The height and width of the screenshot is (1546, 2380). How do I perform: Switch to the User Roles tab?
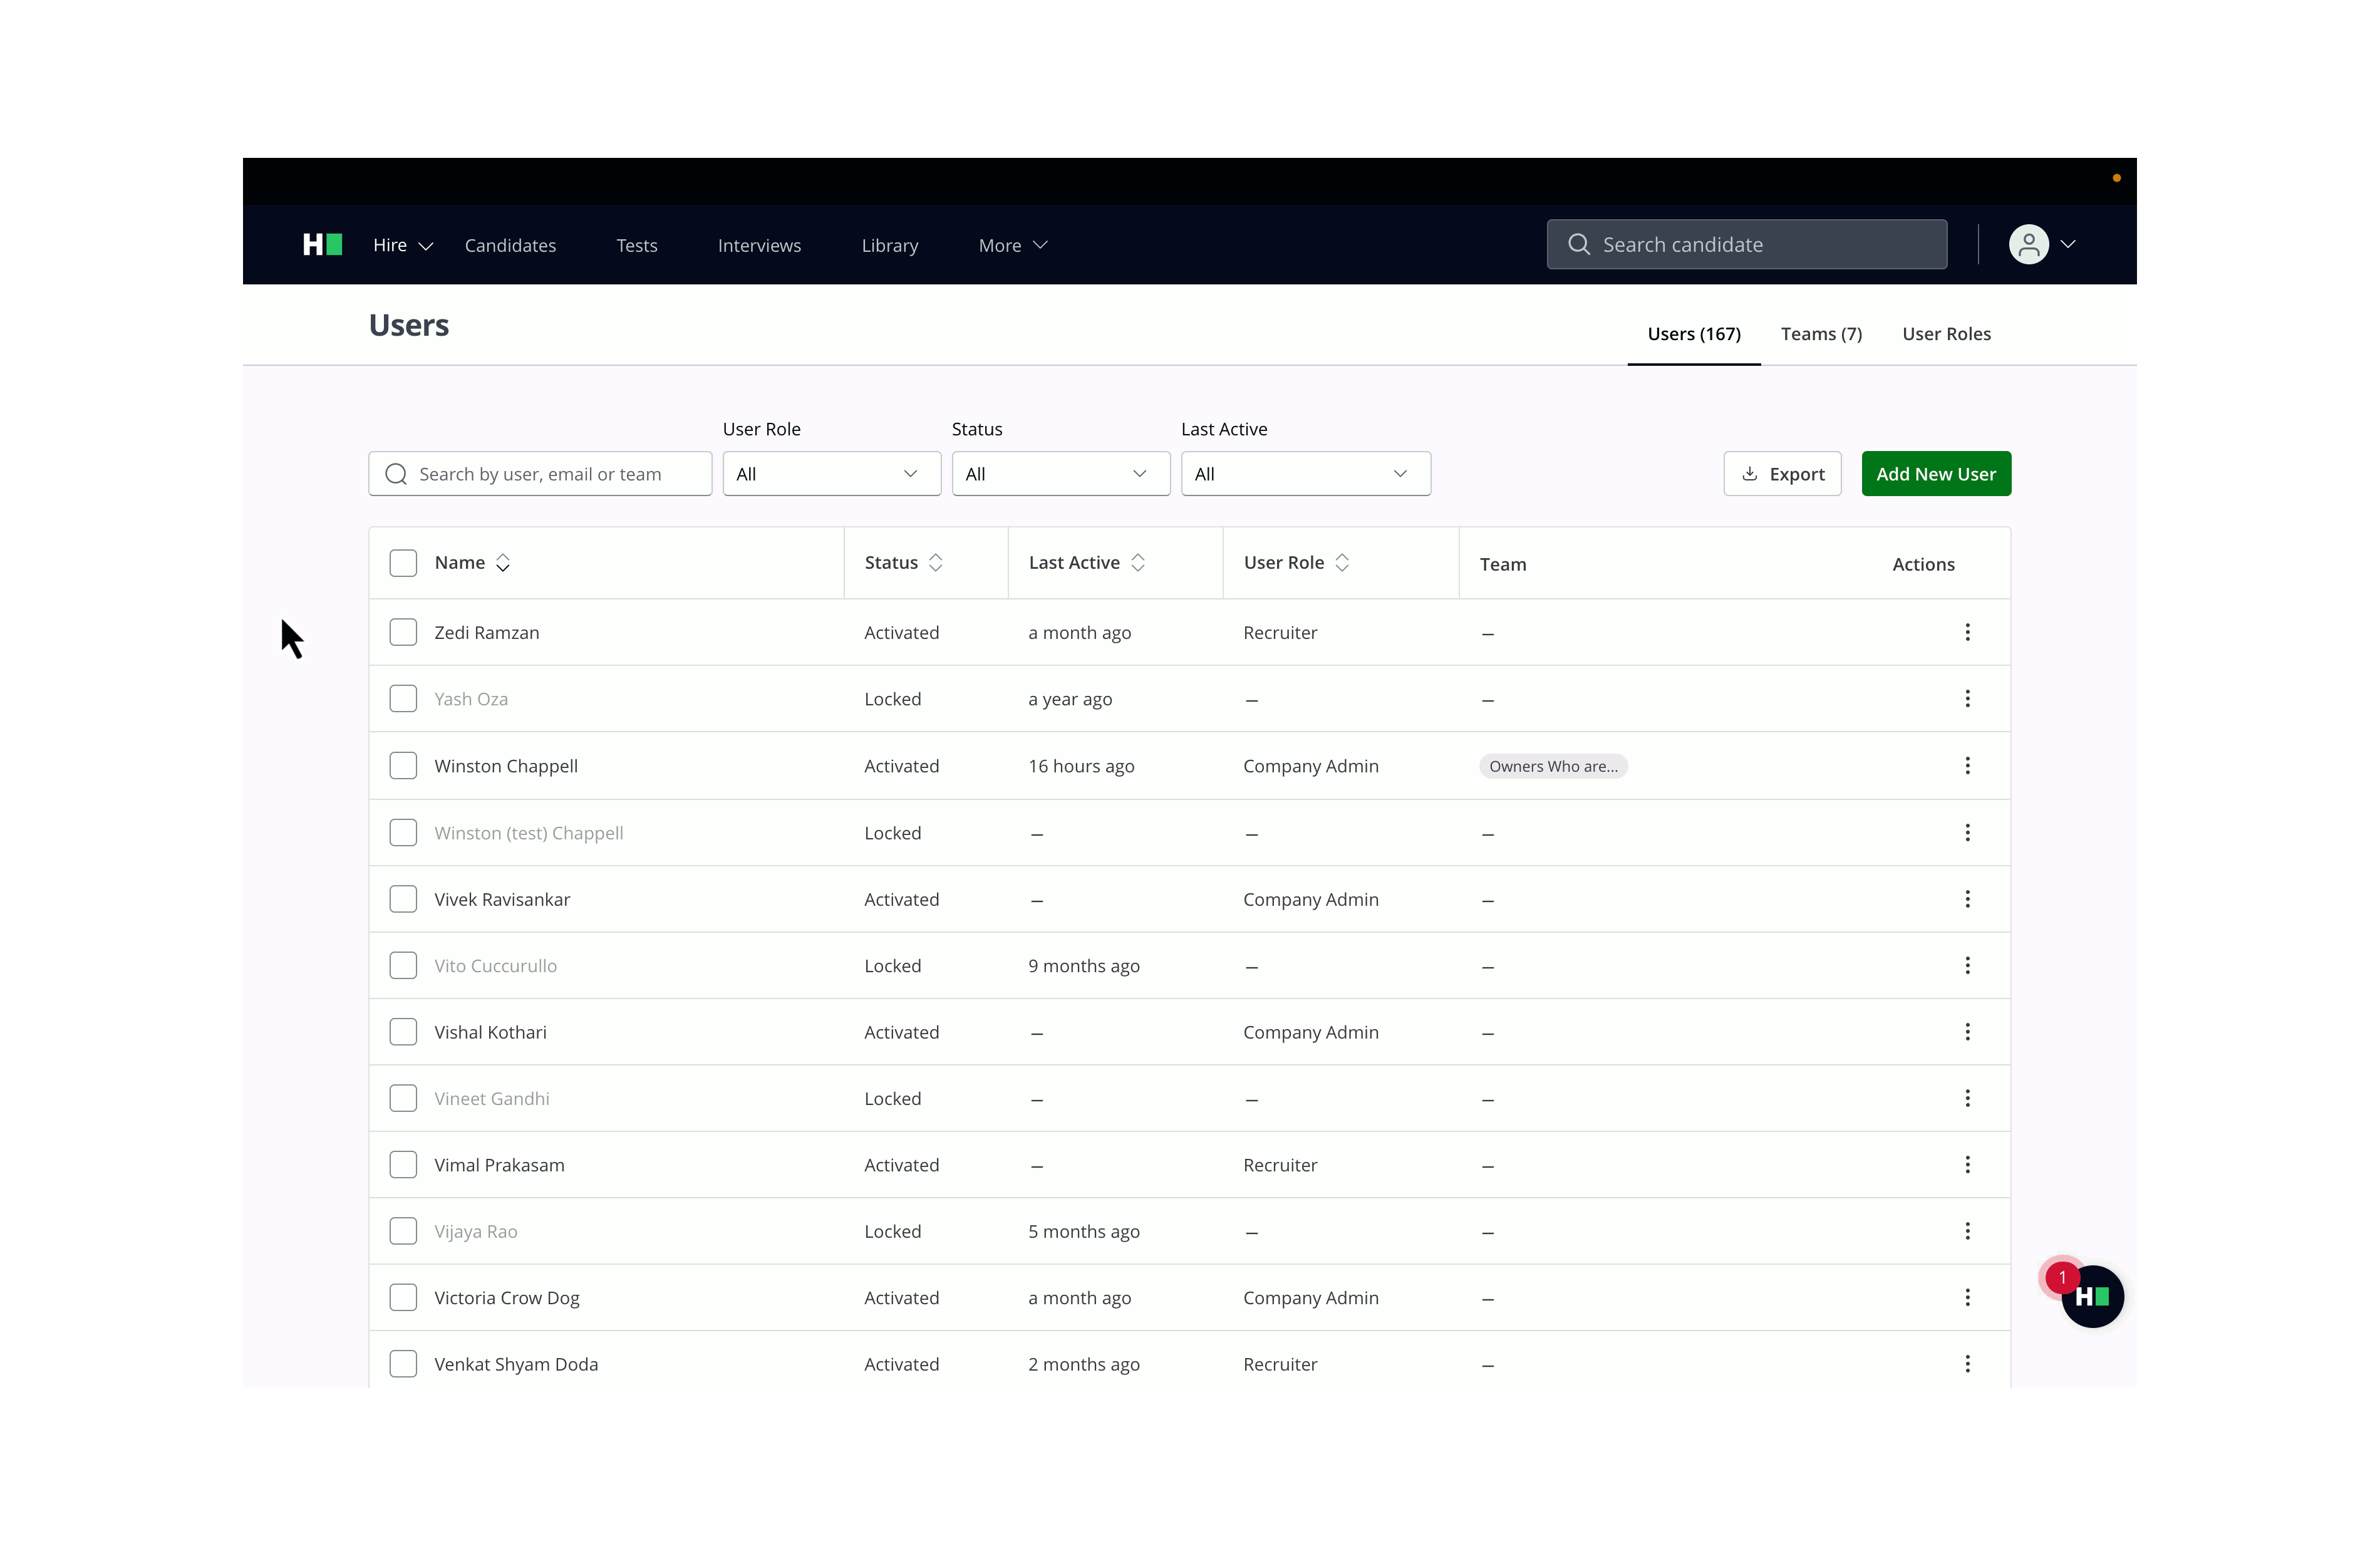tap(1946, 334)
